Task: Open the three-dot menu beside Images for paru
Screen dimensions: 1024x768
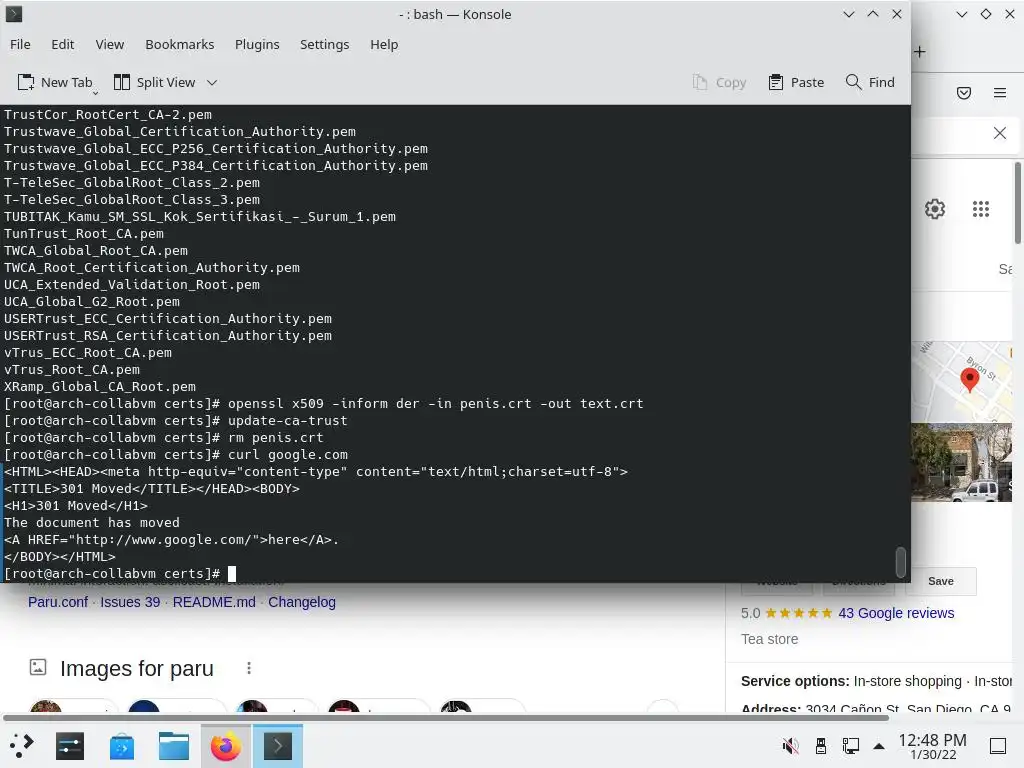Action: pyautogui.click(x=249, y=668)
